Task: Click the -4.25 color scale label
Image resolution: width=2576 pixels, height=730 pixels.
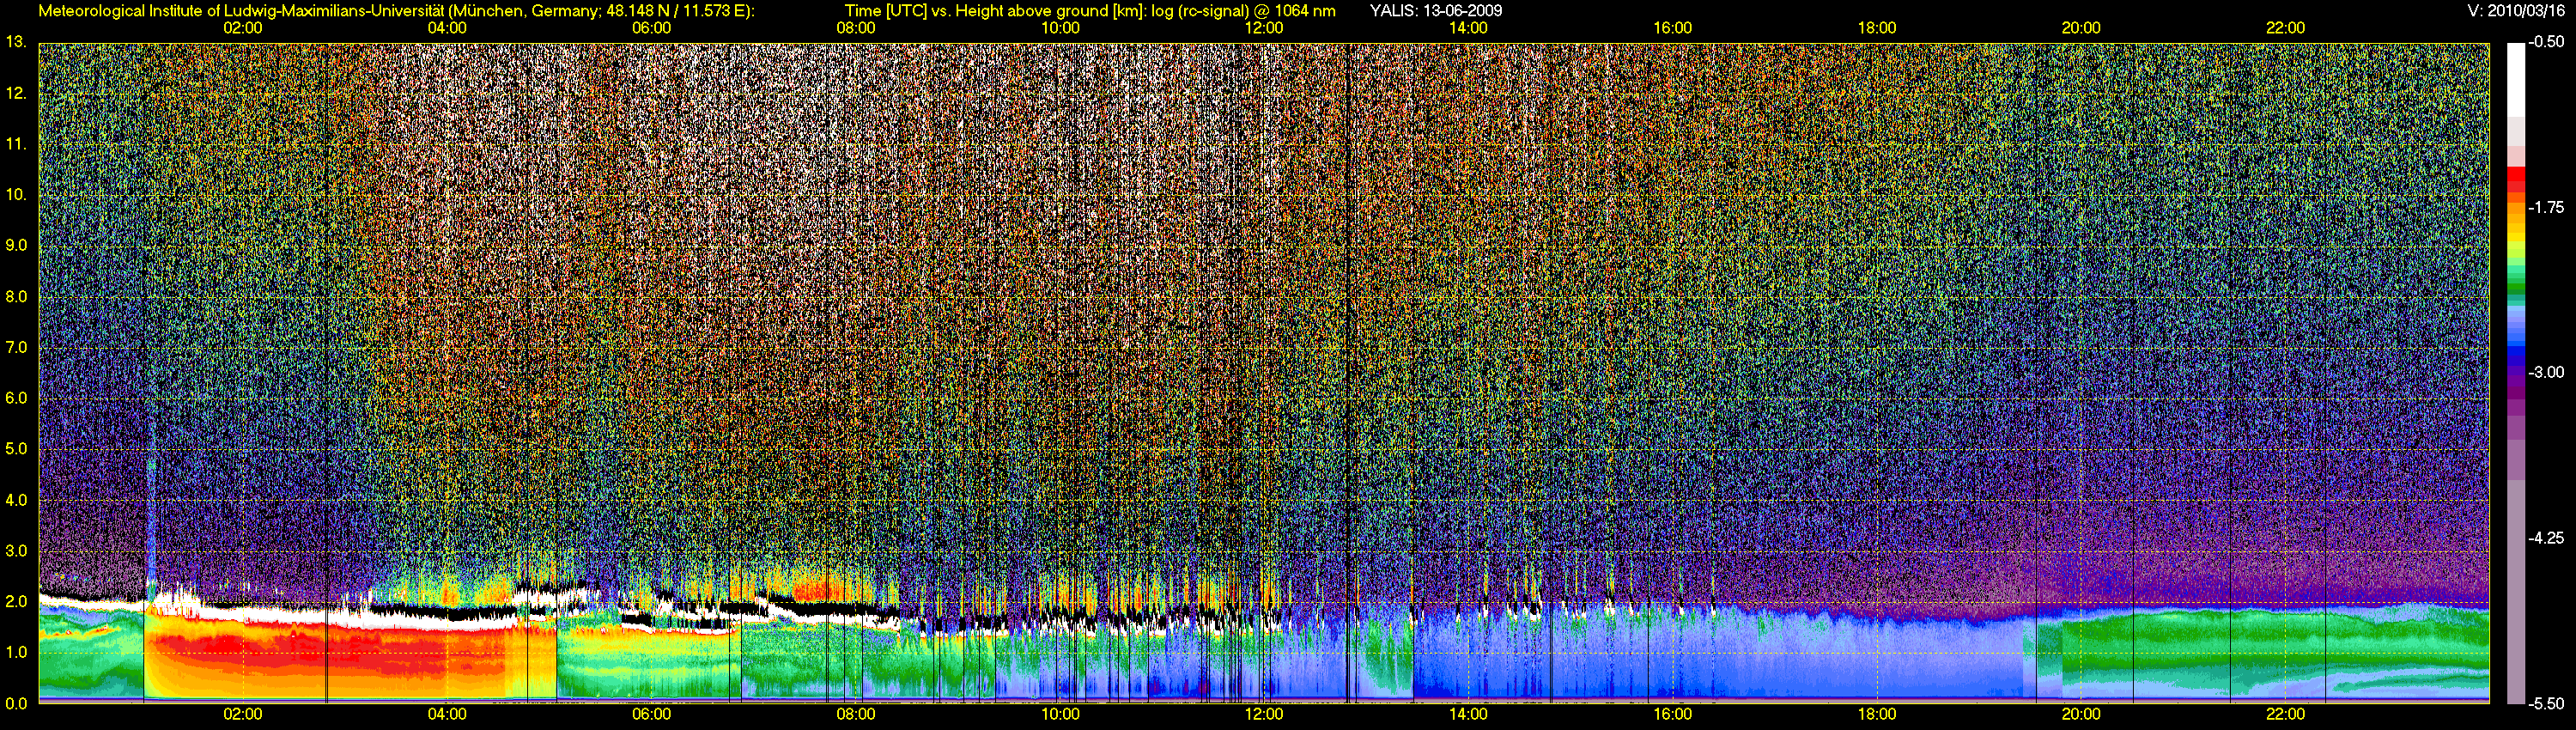Action: [2547, 538]
